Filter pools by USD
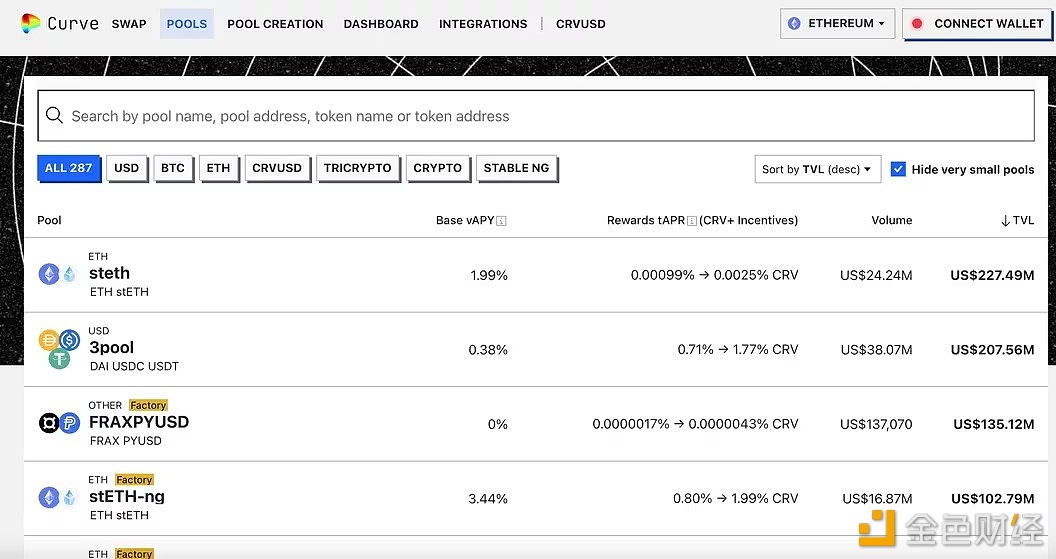Viewport: 1056px width, 559px height. 127,168
